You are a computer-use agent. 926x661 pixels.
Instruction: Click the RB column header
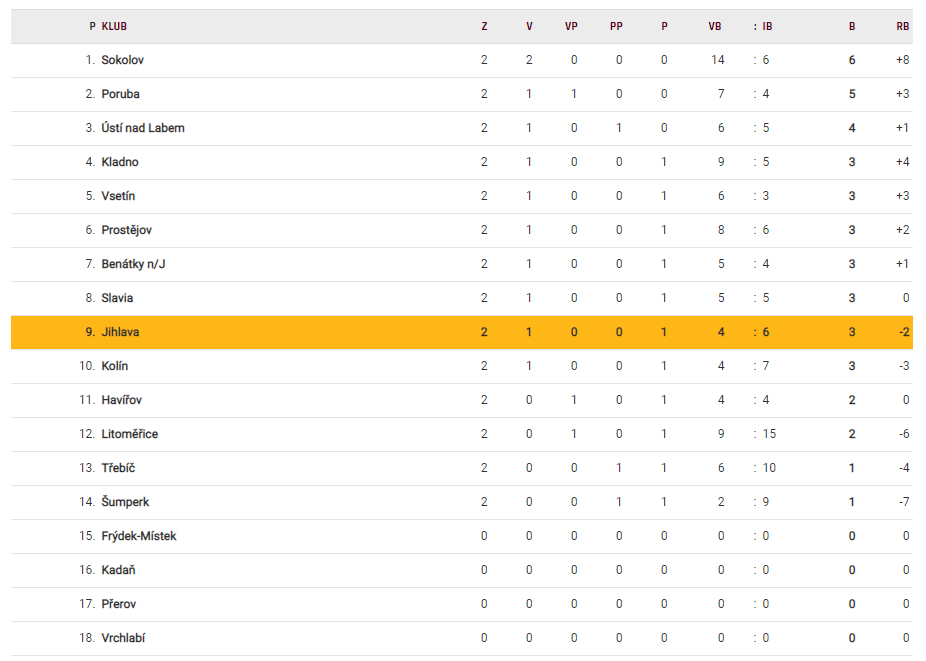pyautogui.click(x=902, y=26)
